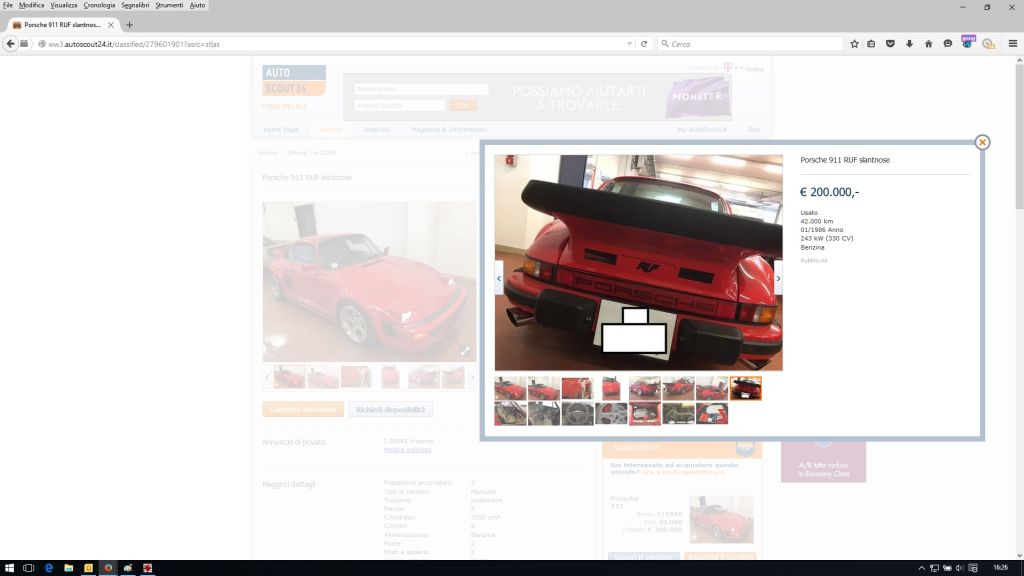
Task: Open the page identity icon in address bar
Action: 42,44
